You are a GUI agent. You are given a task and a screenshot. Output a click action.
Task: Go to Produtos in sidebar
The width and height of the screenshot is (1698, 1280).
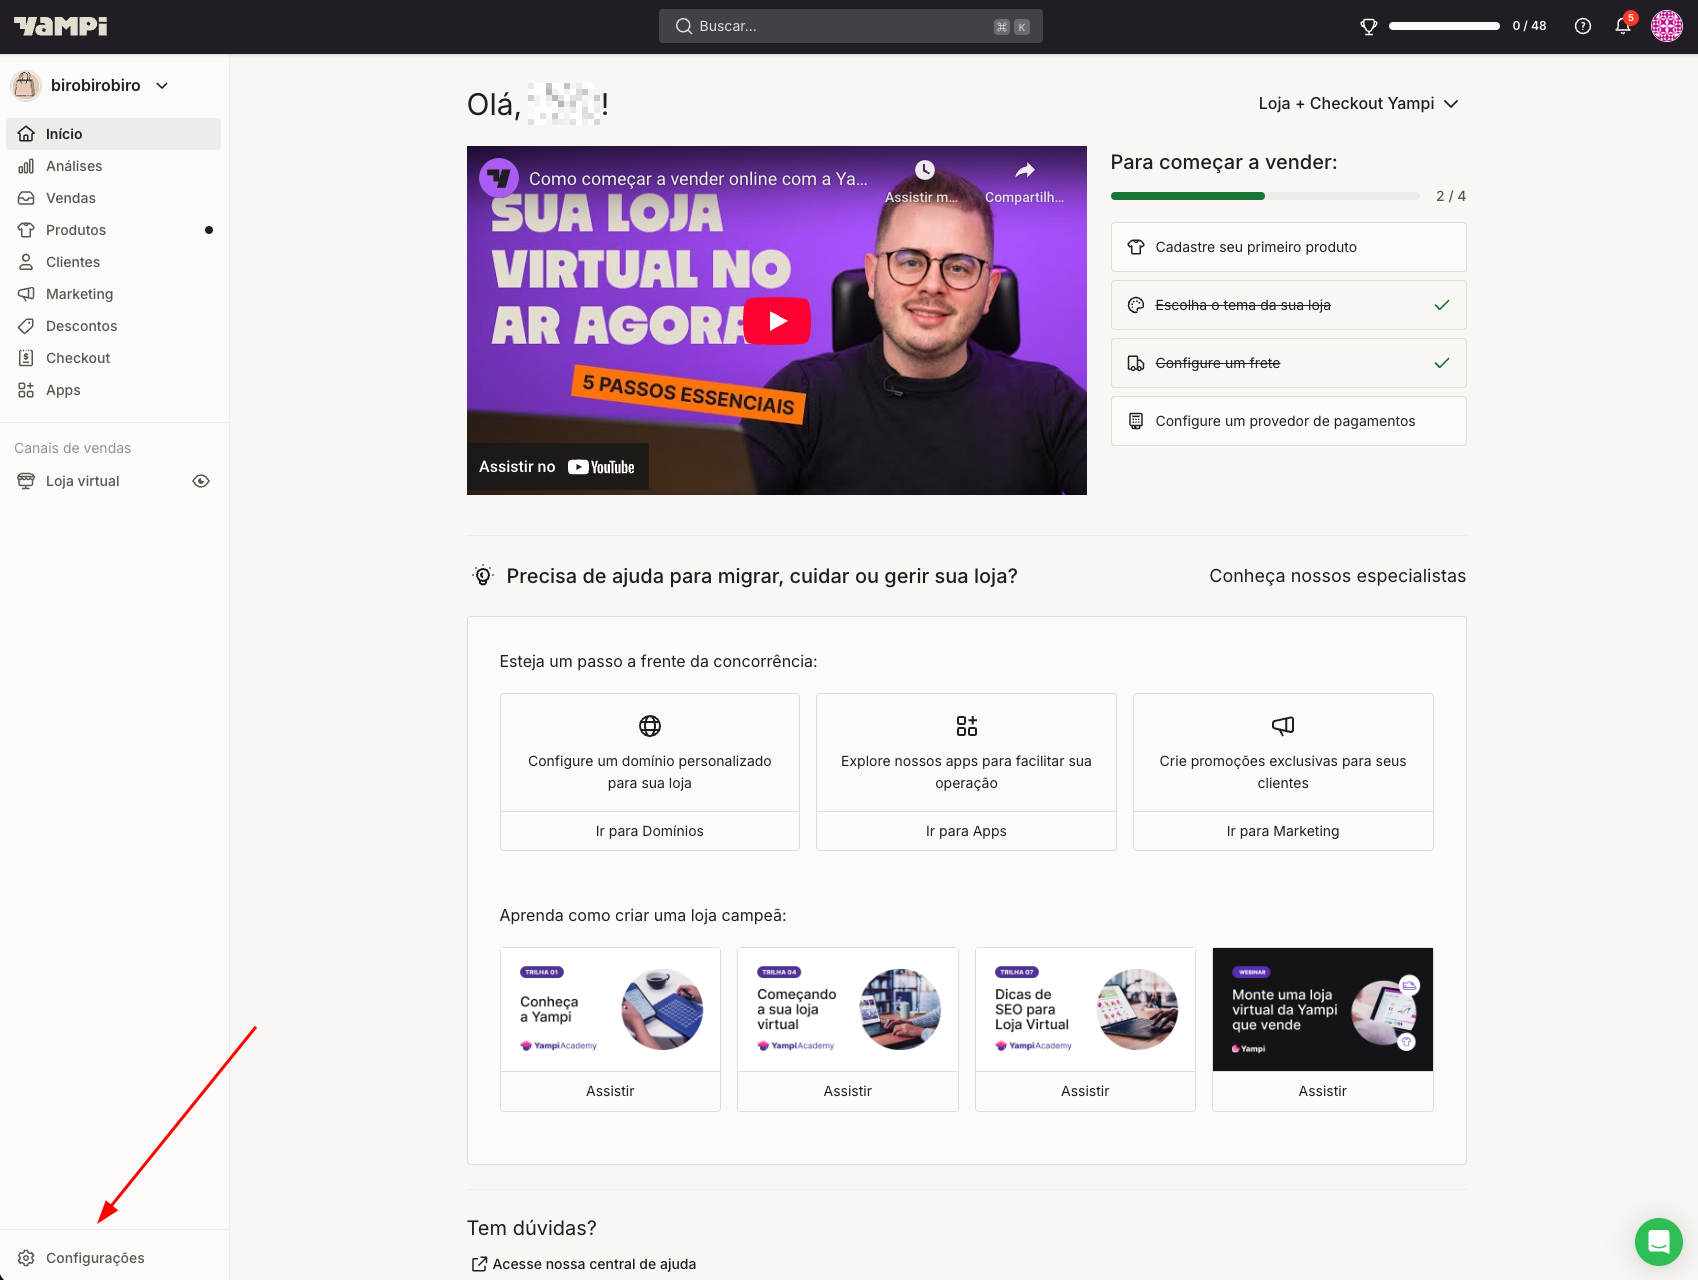[113, 230]
